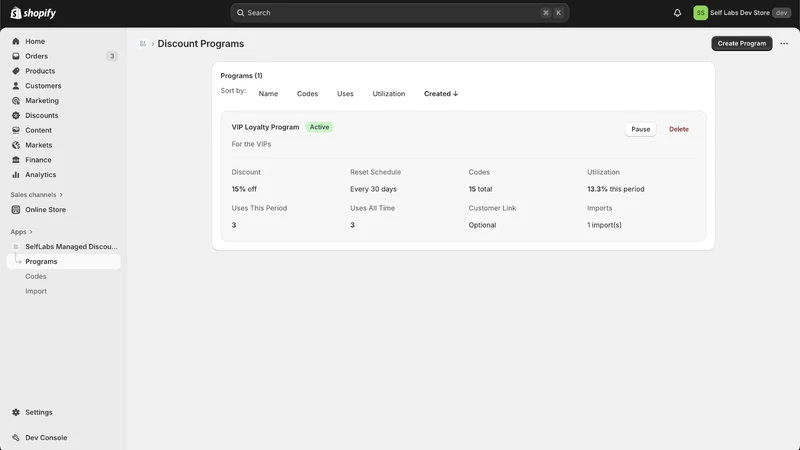Click the Content icon in sidebar
This screenshot has width=800, height=450.
[16, 130]
